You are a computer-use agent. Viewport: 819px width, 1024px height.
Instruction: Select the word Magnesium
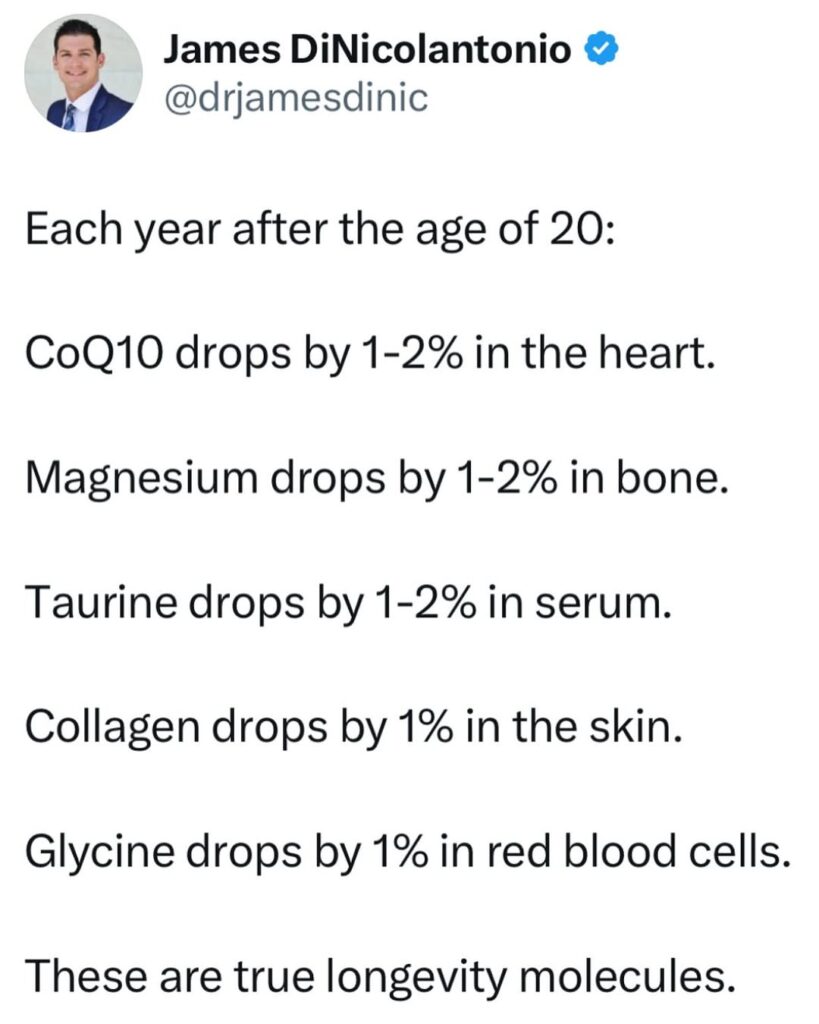[x=142, y=478]
